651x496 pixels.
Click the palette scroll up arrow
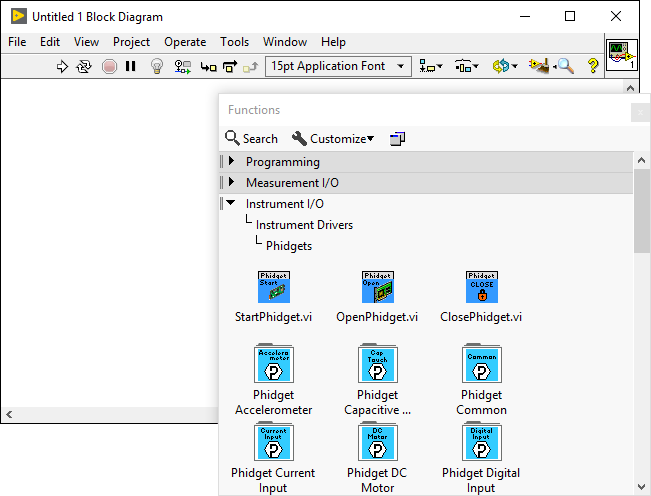[x=642, y=160]
